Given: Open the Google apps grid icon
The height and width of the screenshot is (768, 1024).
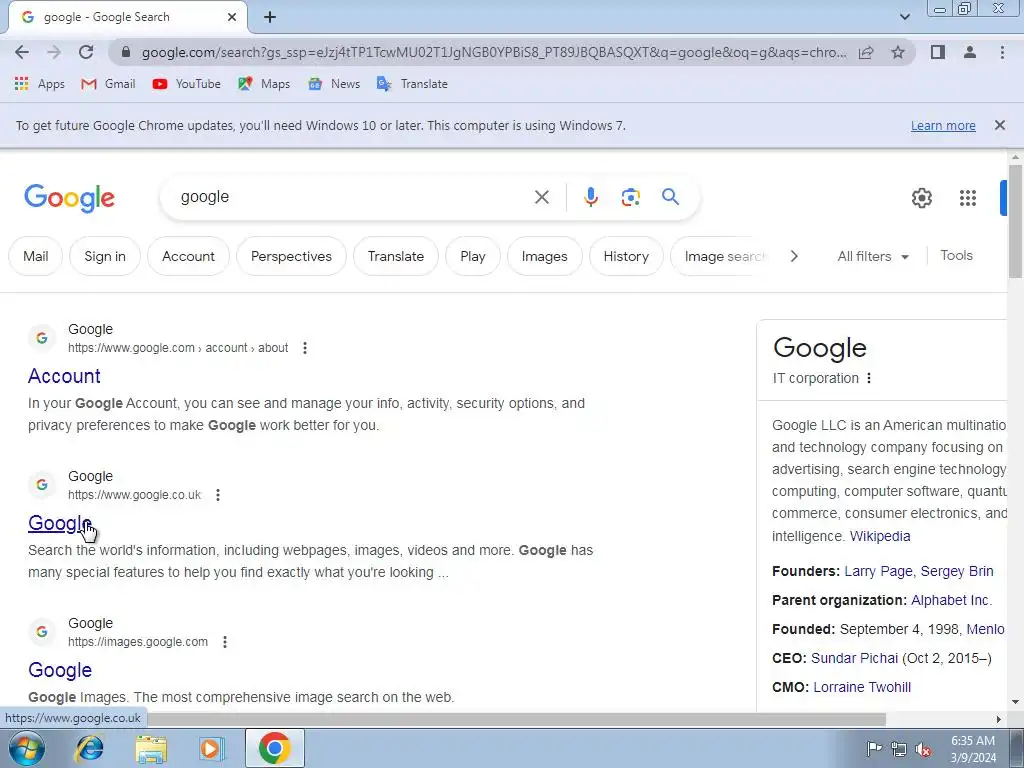Looking at the screenshot, I should point(968,198).
